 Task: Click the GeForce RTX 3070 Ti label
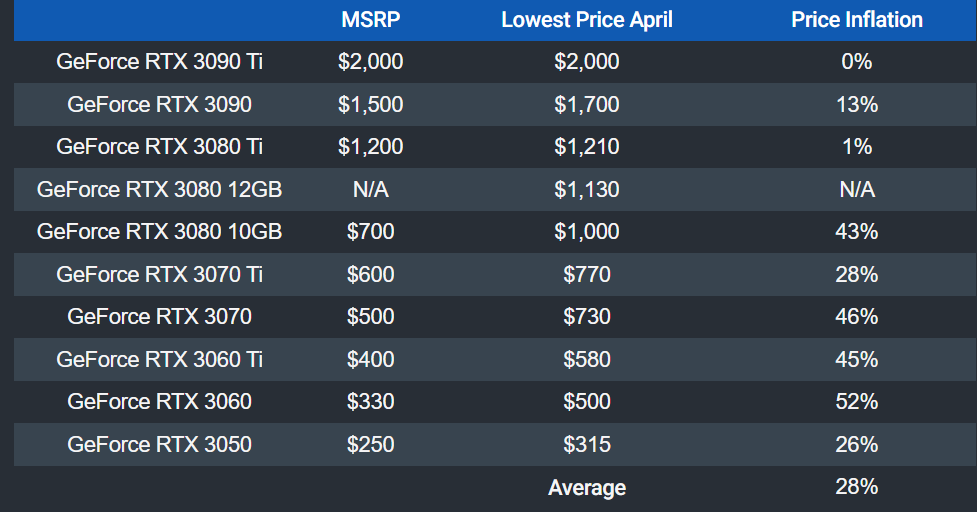tap(160, 274)
